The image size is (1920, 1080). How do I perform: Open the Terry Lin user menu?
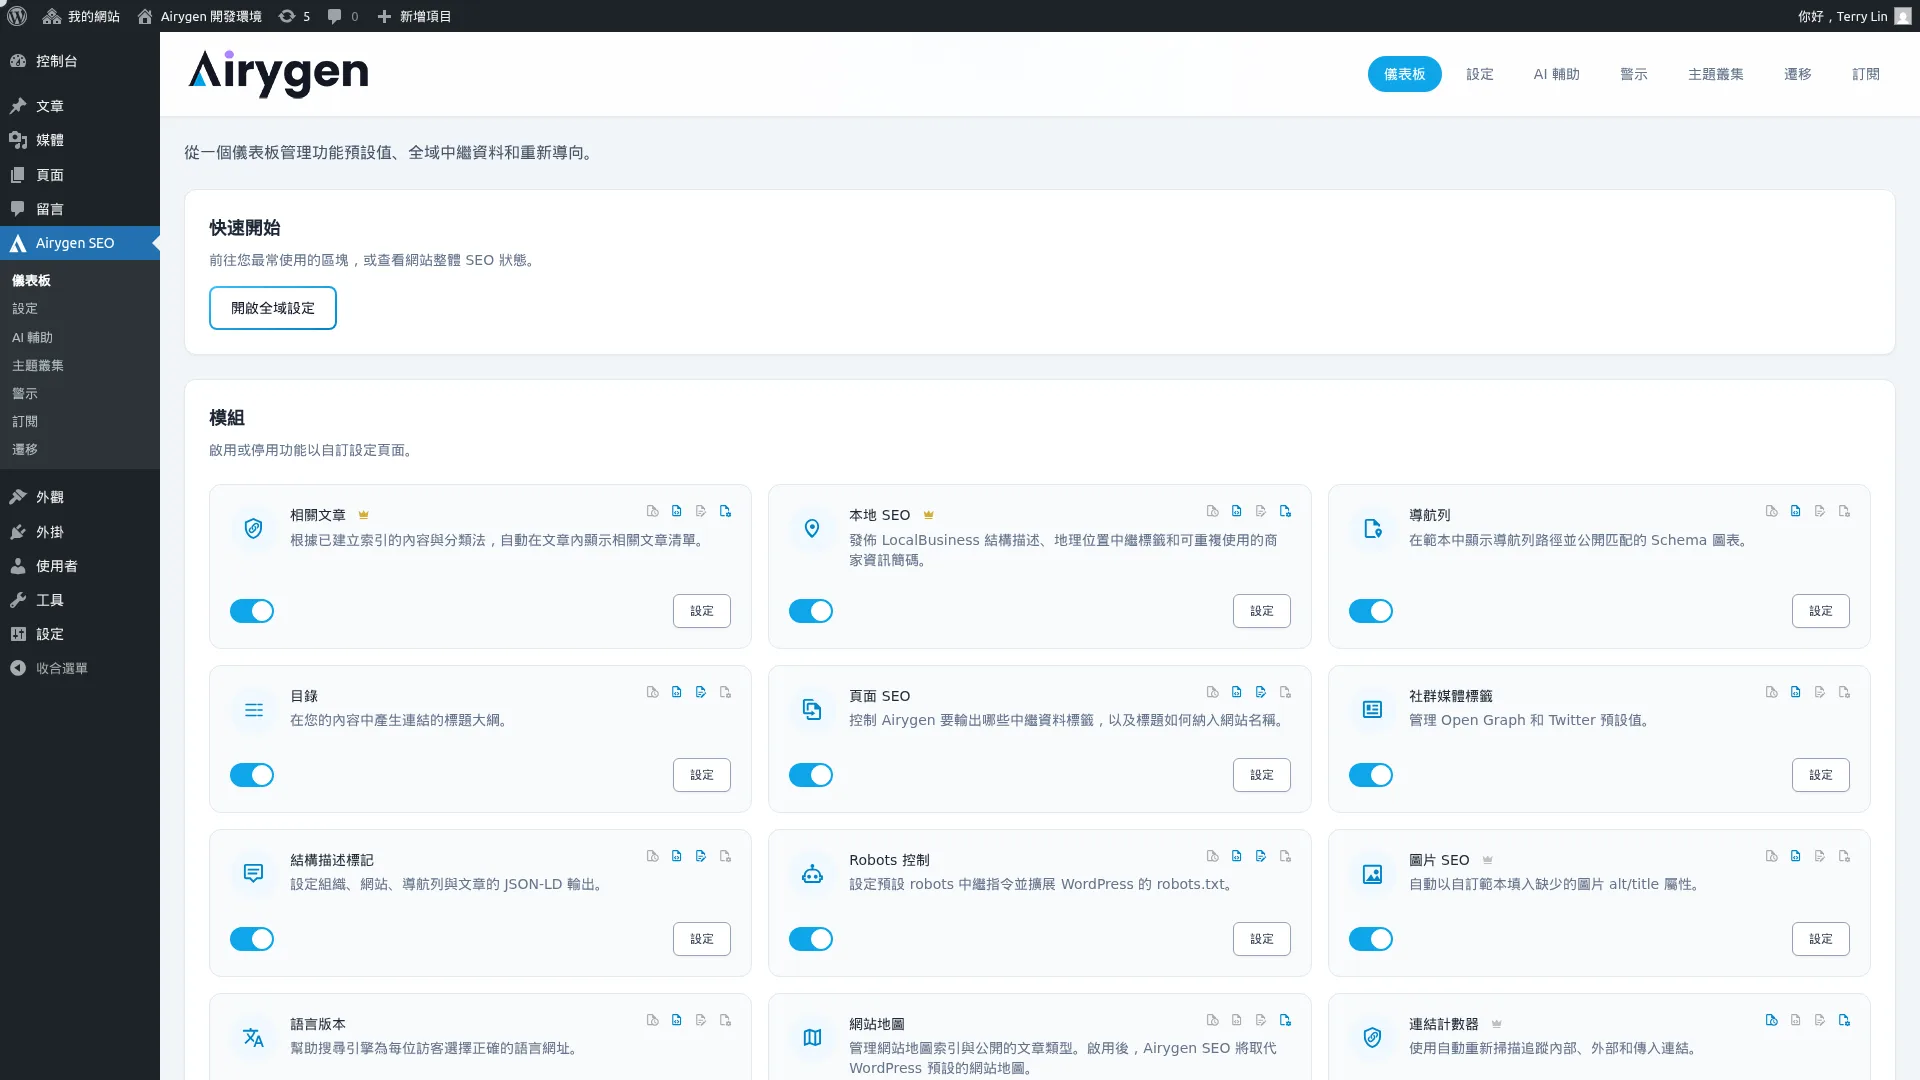point(1855,16)
